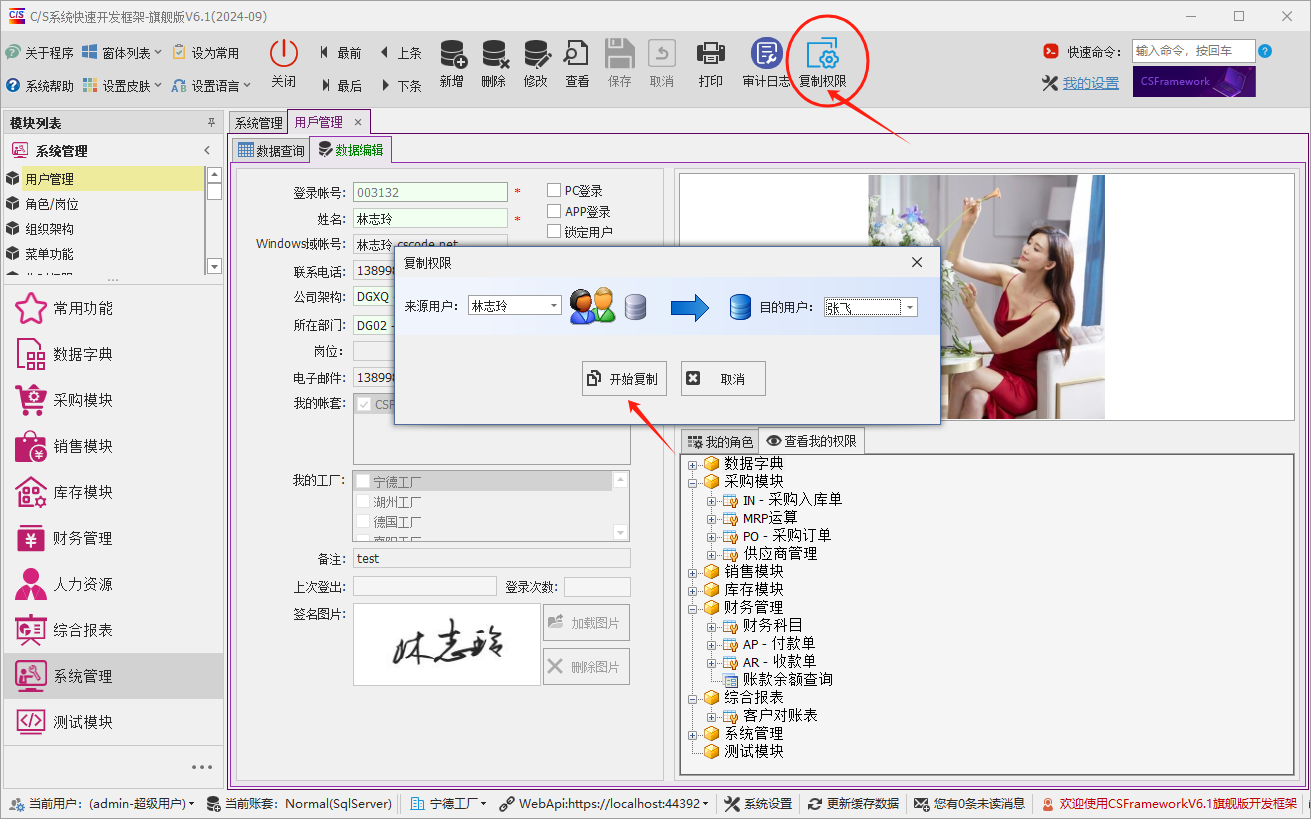Screen dimensions: 1311x819
Task: Open 关于程序 about menu
Action: pyautogui.click(x=39, y=53)
